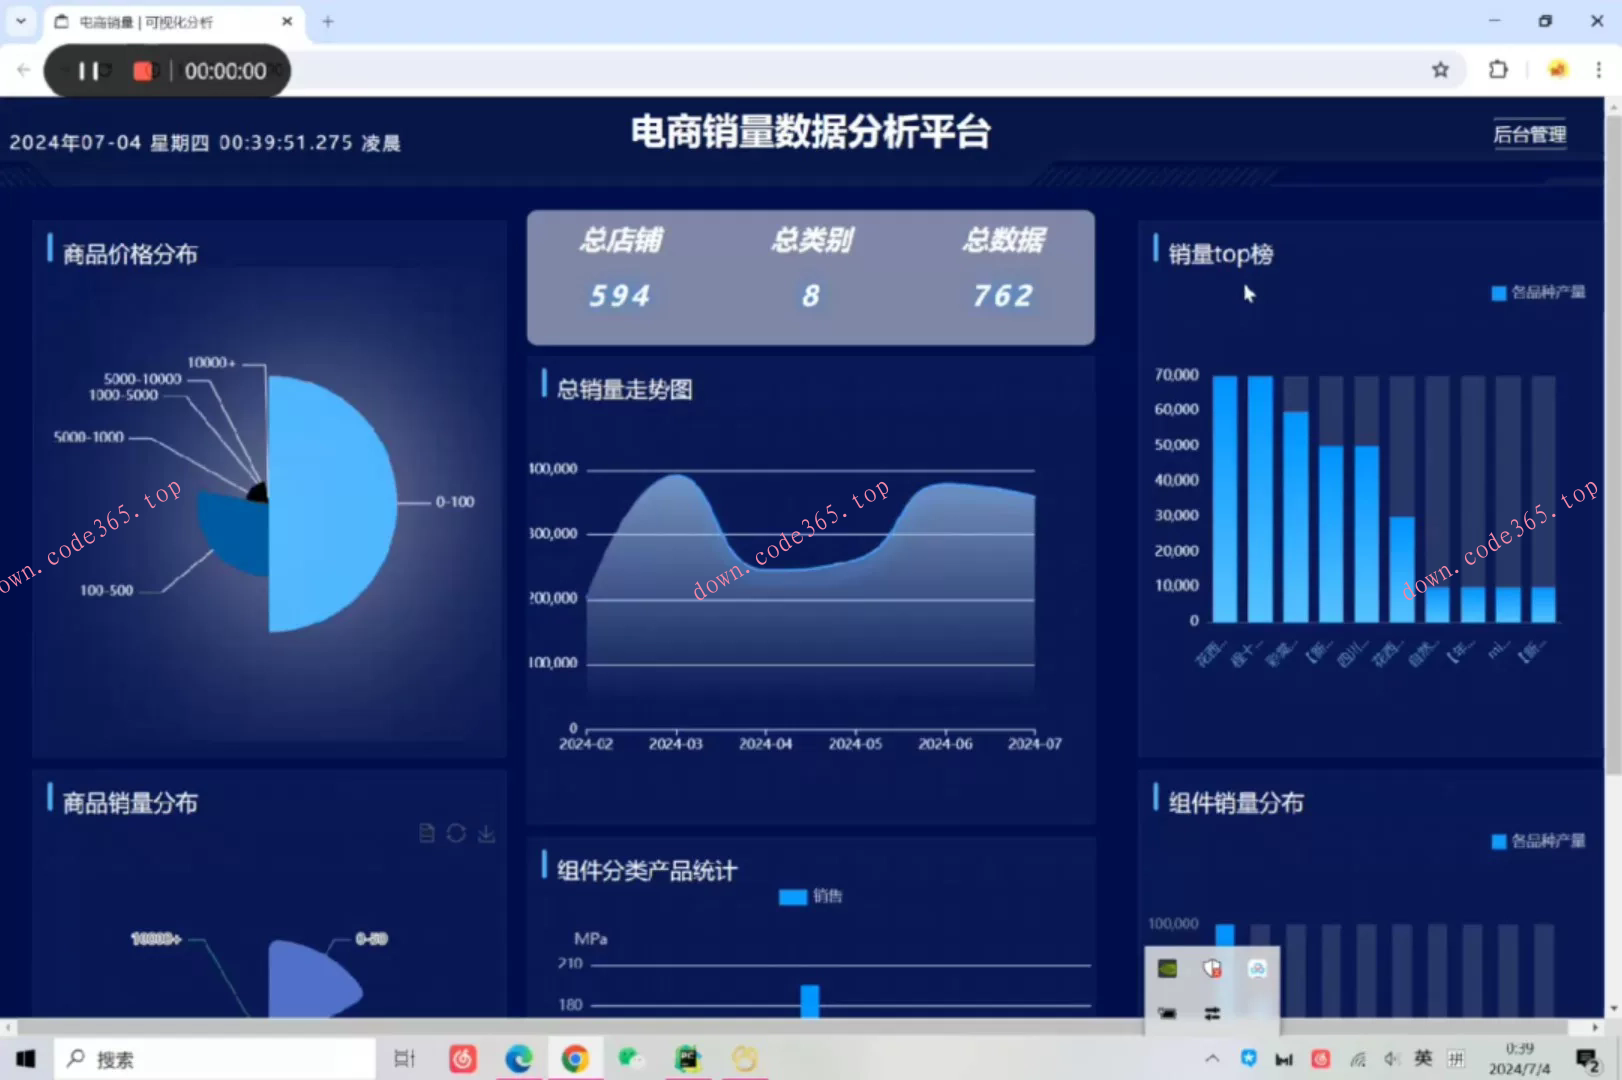Viewport: 1622px width, 1080px height.
Task: Toggle the 各品种产量 legend in 销量top榜
Action: point(1538,292)
